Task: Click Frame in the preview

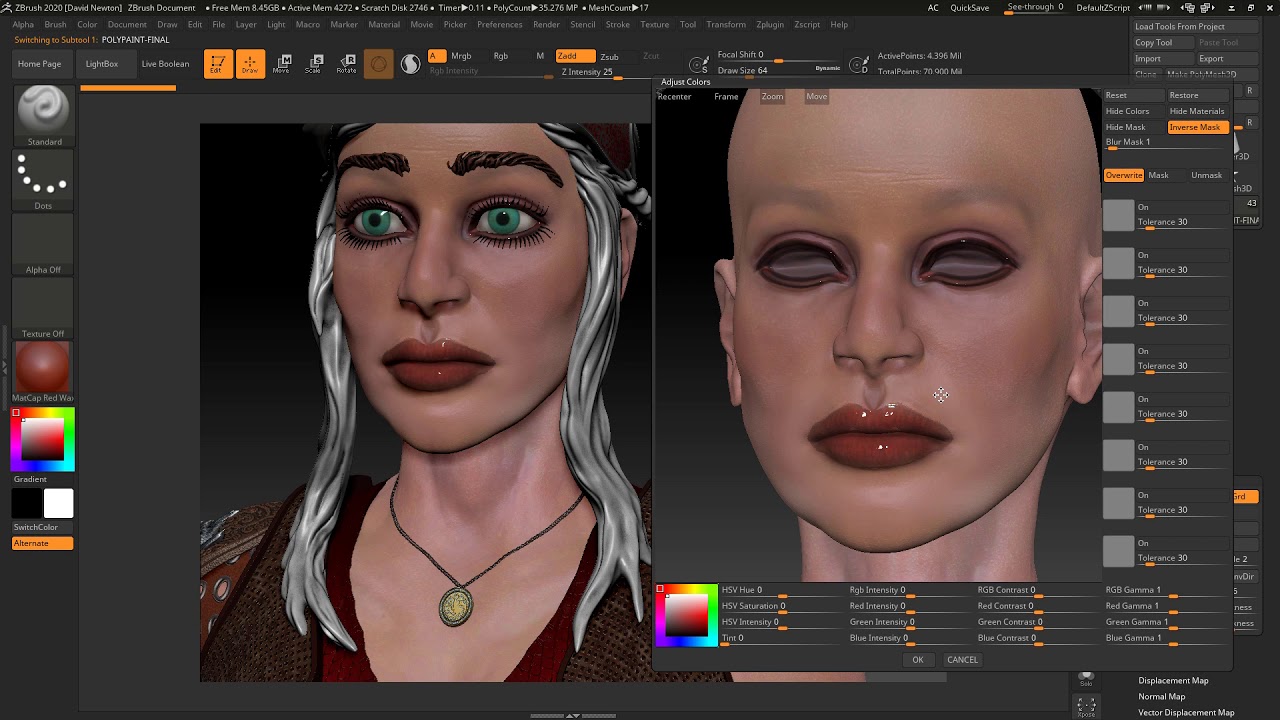Action: [x=726, y=97]
